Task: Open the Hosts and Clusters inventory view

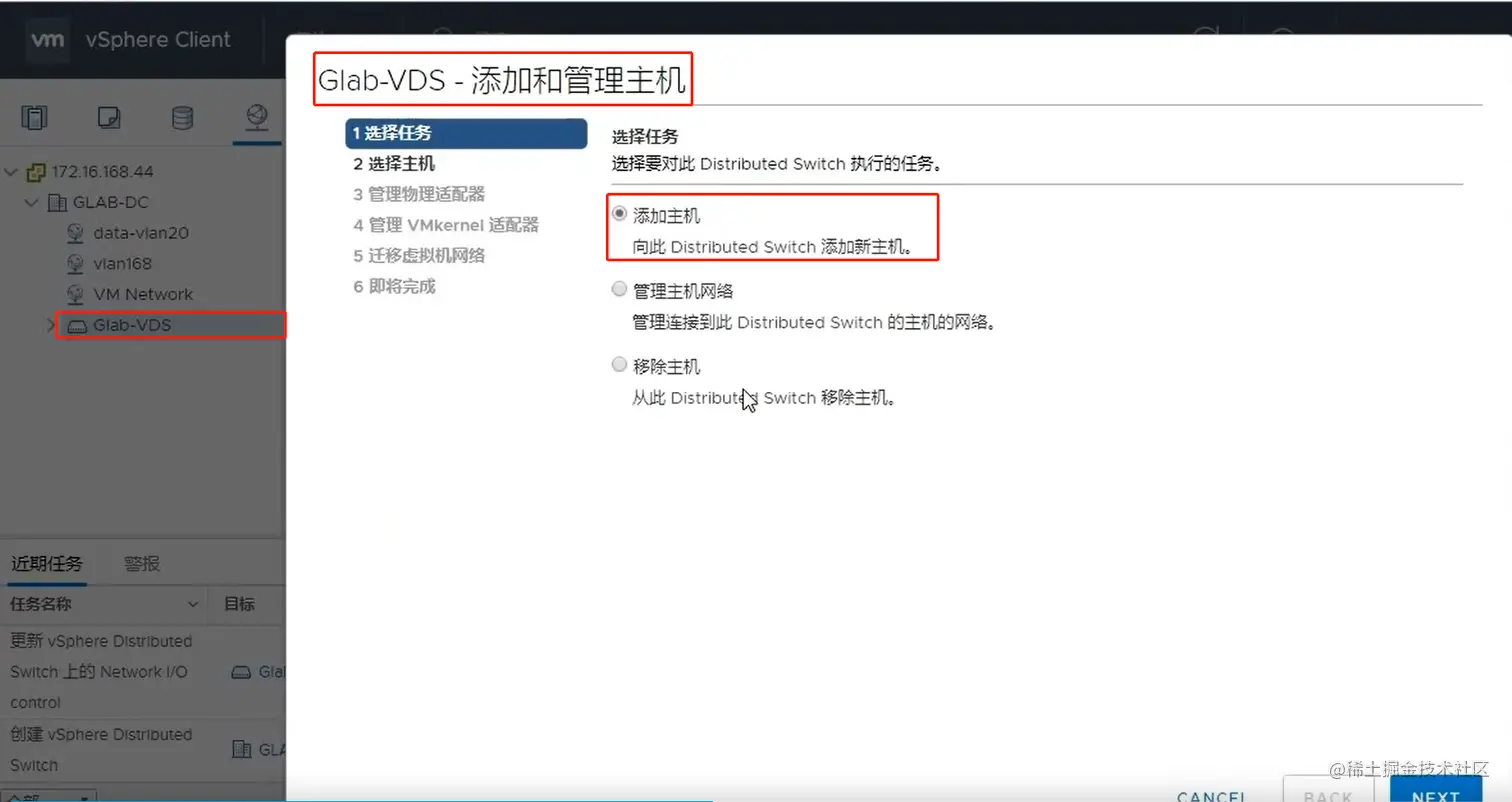Action: pos(34,118)
